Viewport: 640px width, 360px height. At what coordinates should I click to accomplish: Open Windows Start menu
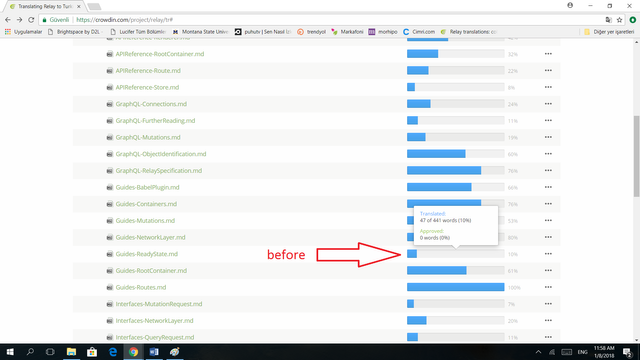click(x=10, y=352)
